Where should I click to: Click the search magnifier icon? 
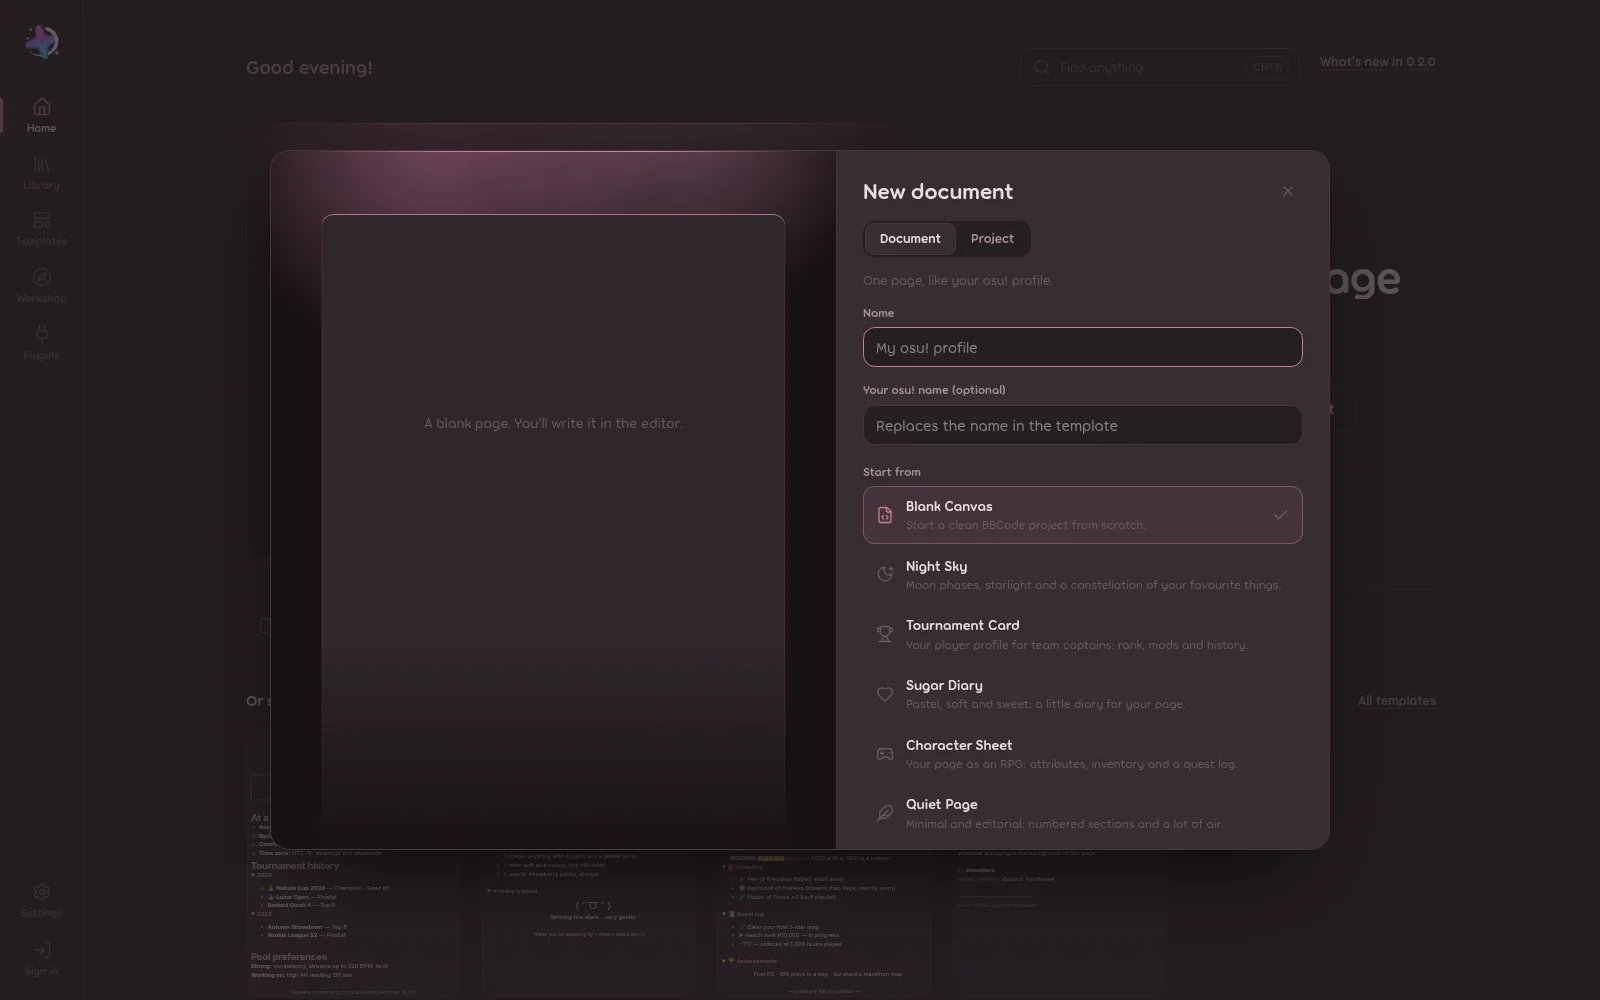click(x=1042, y=67)
